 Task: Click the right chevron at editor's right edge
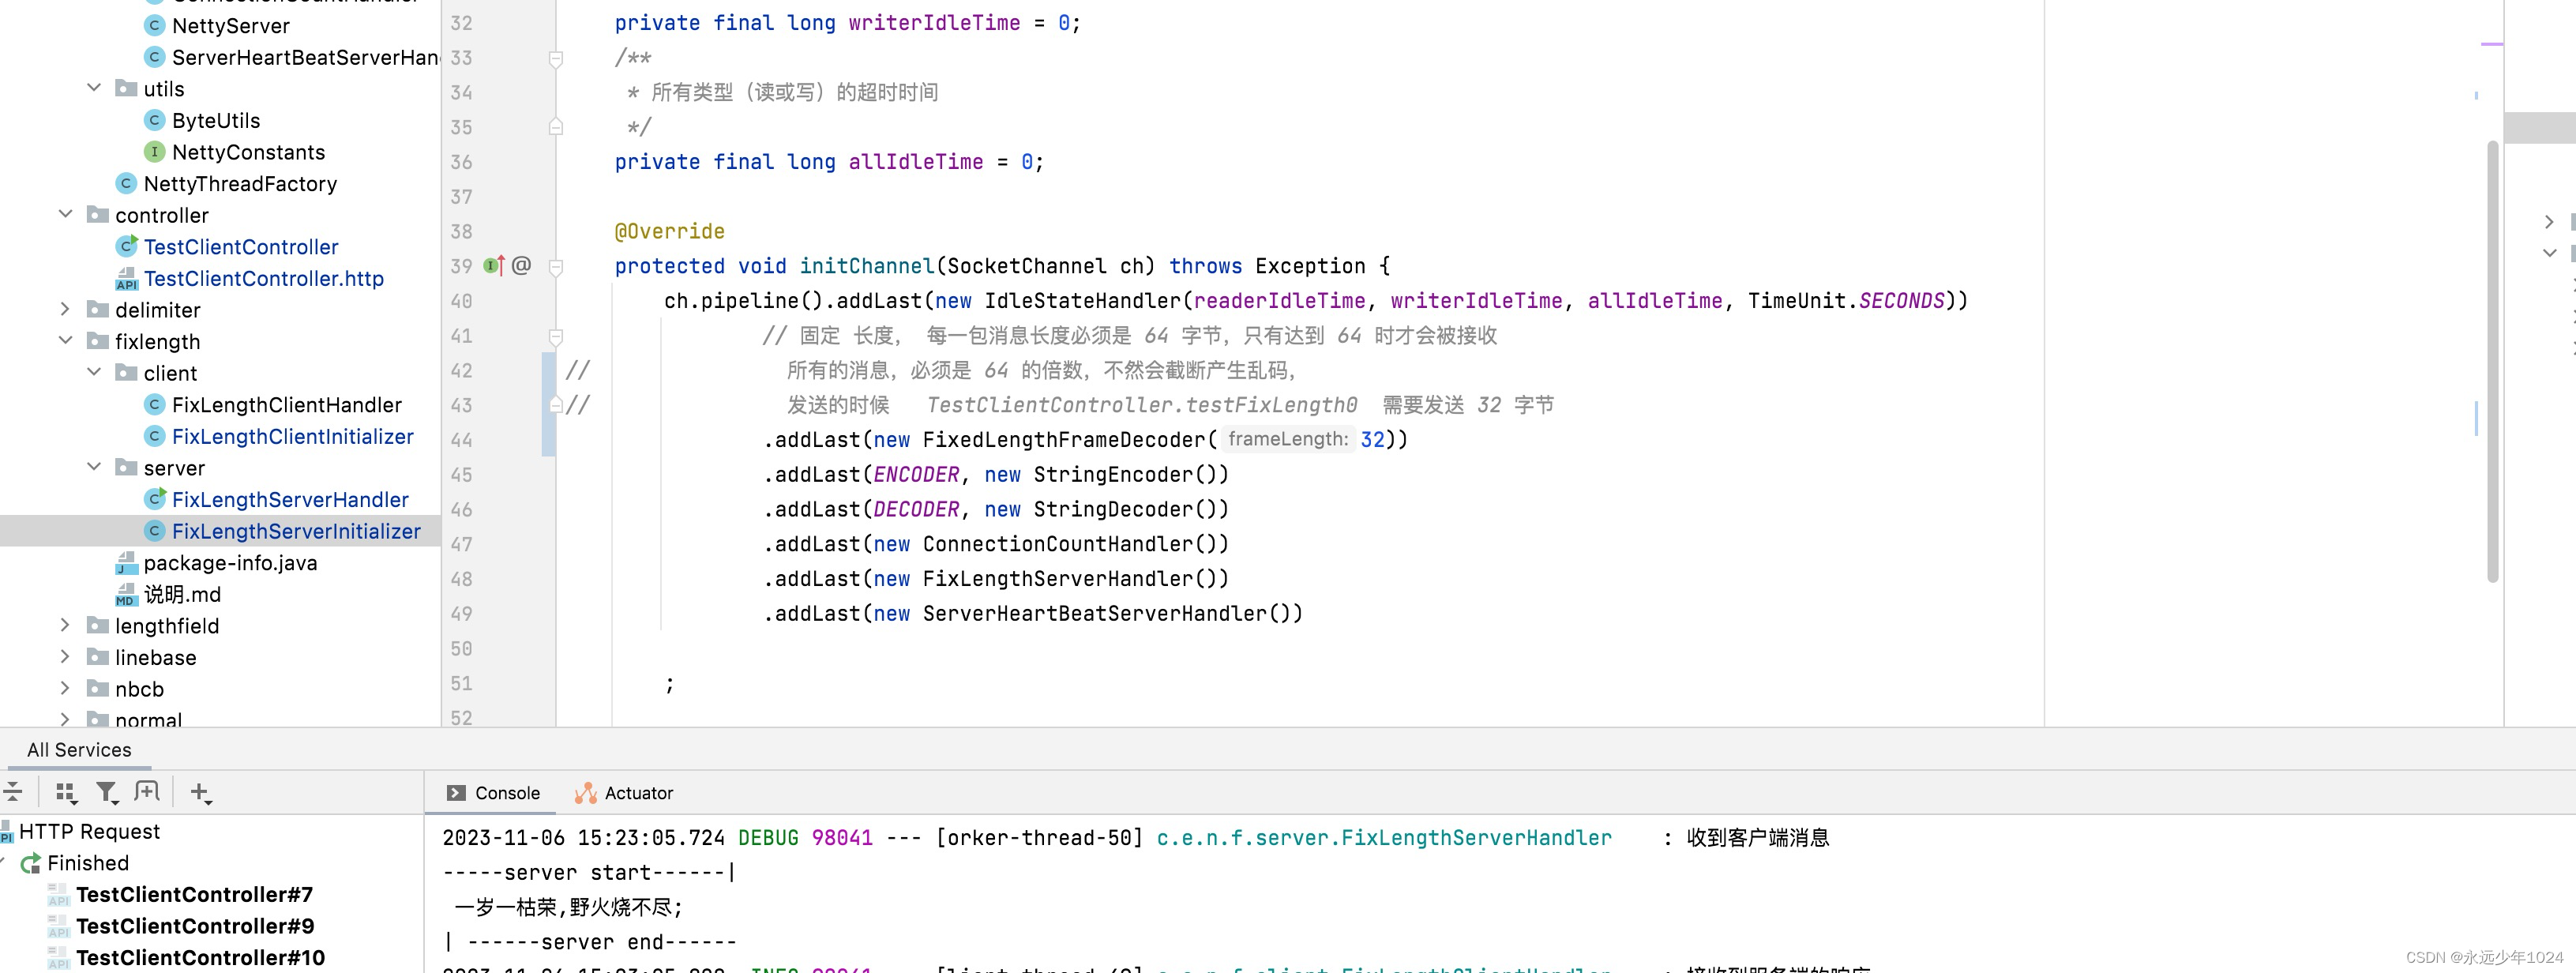pos(2549,221)
